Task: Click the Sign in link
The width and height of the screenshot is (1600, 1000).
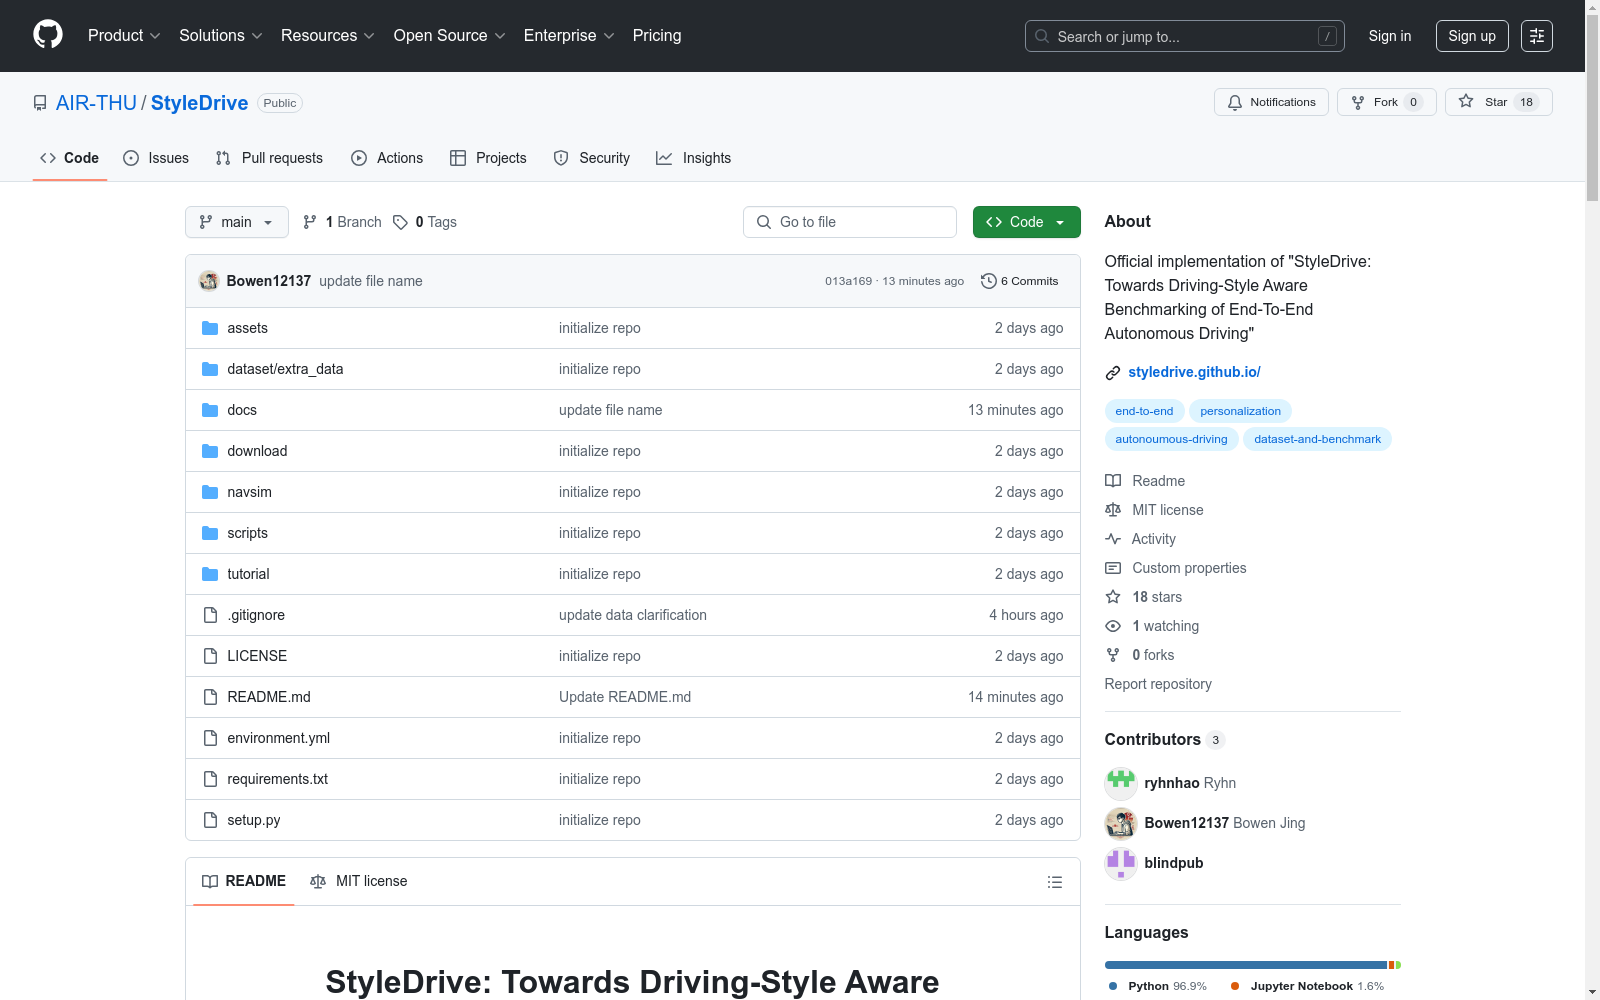Action: tap(1390, 36)
